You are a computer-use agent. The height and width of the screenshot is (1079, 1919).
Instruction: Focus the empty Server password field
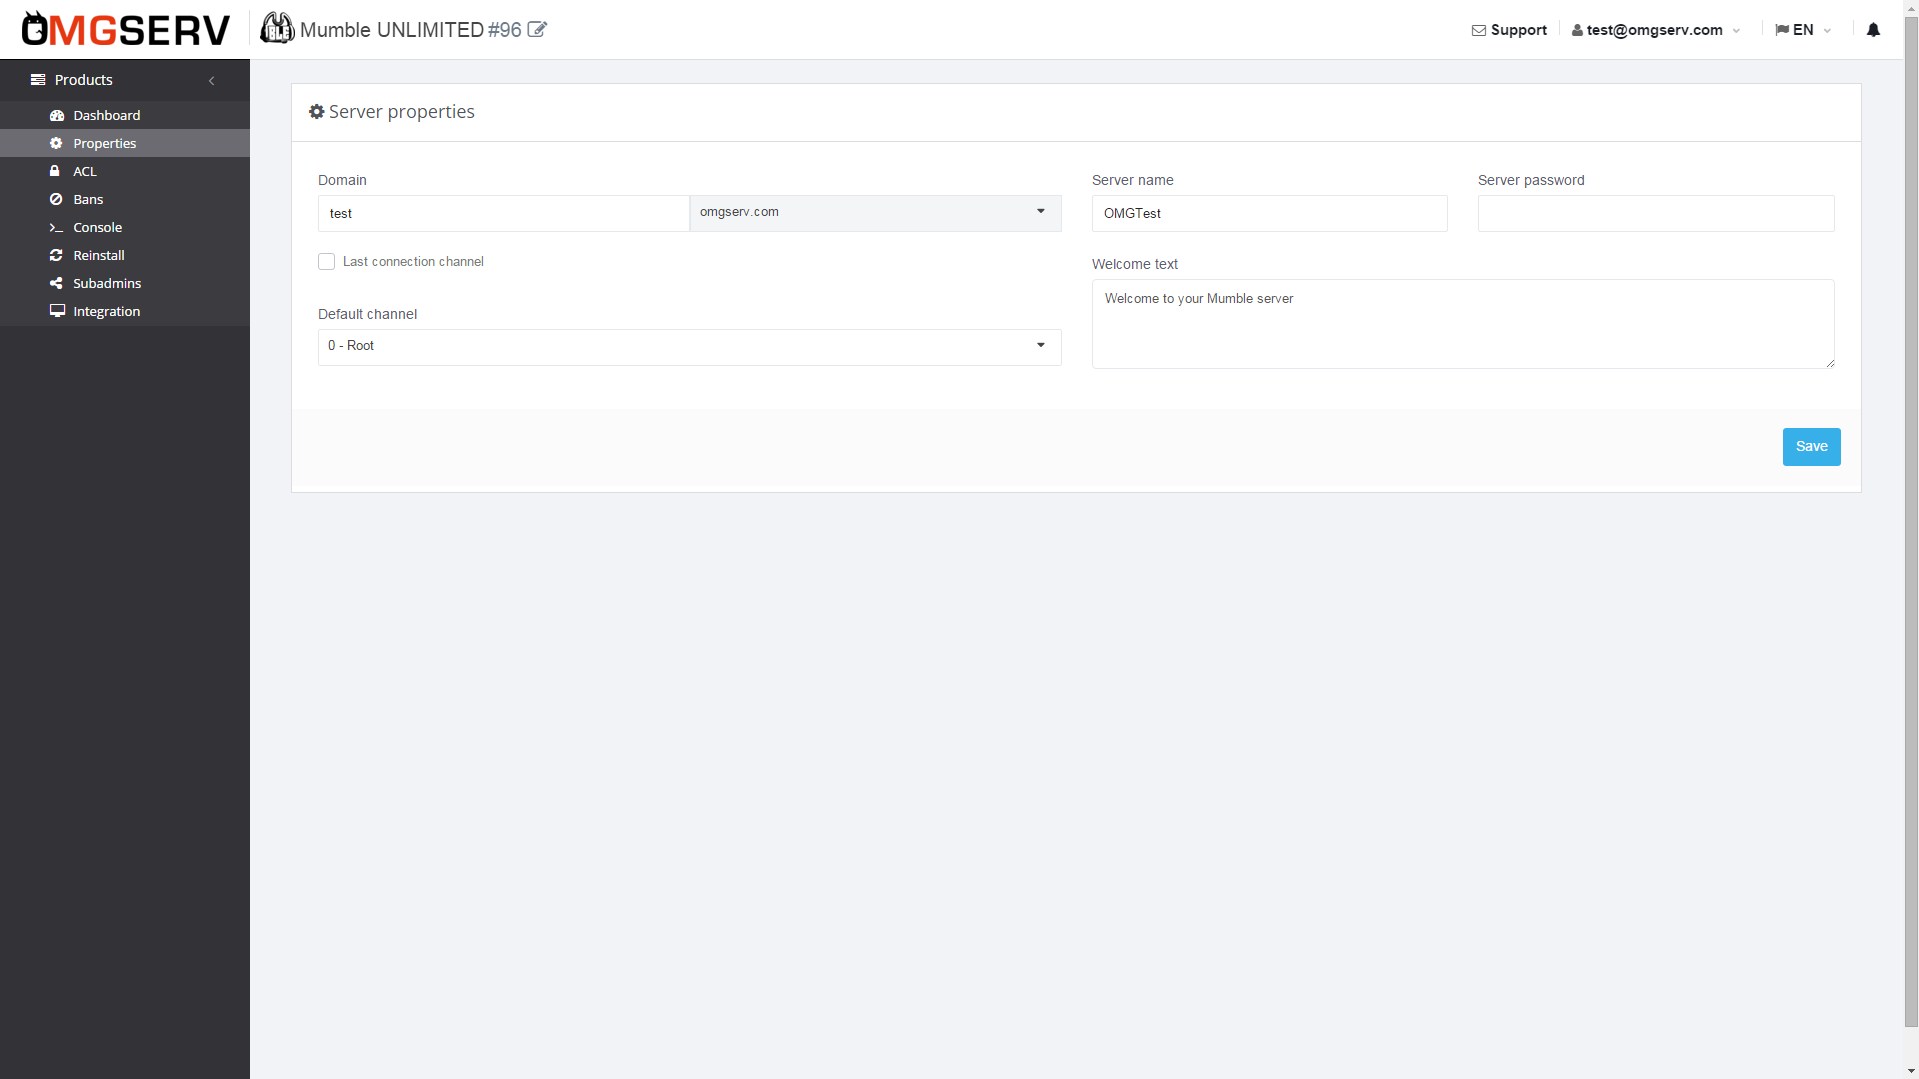[1656, 213]
